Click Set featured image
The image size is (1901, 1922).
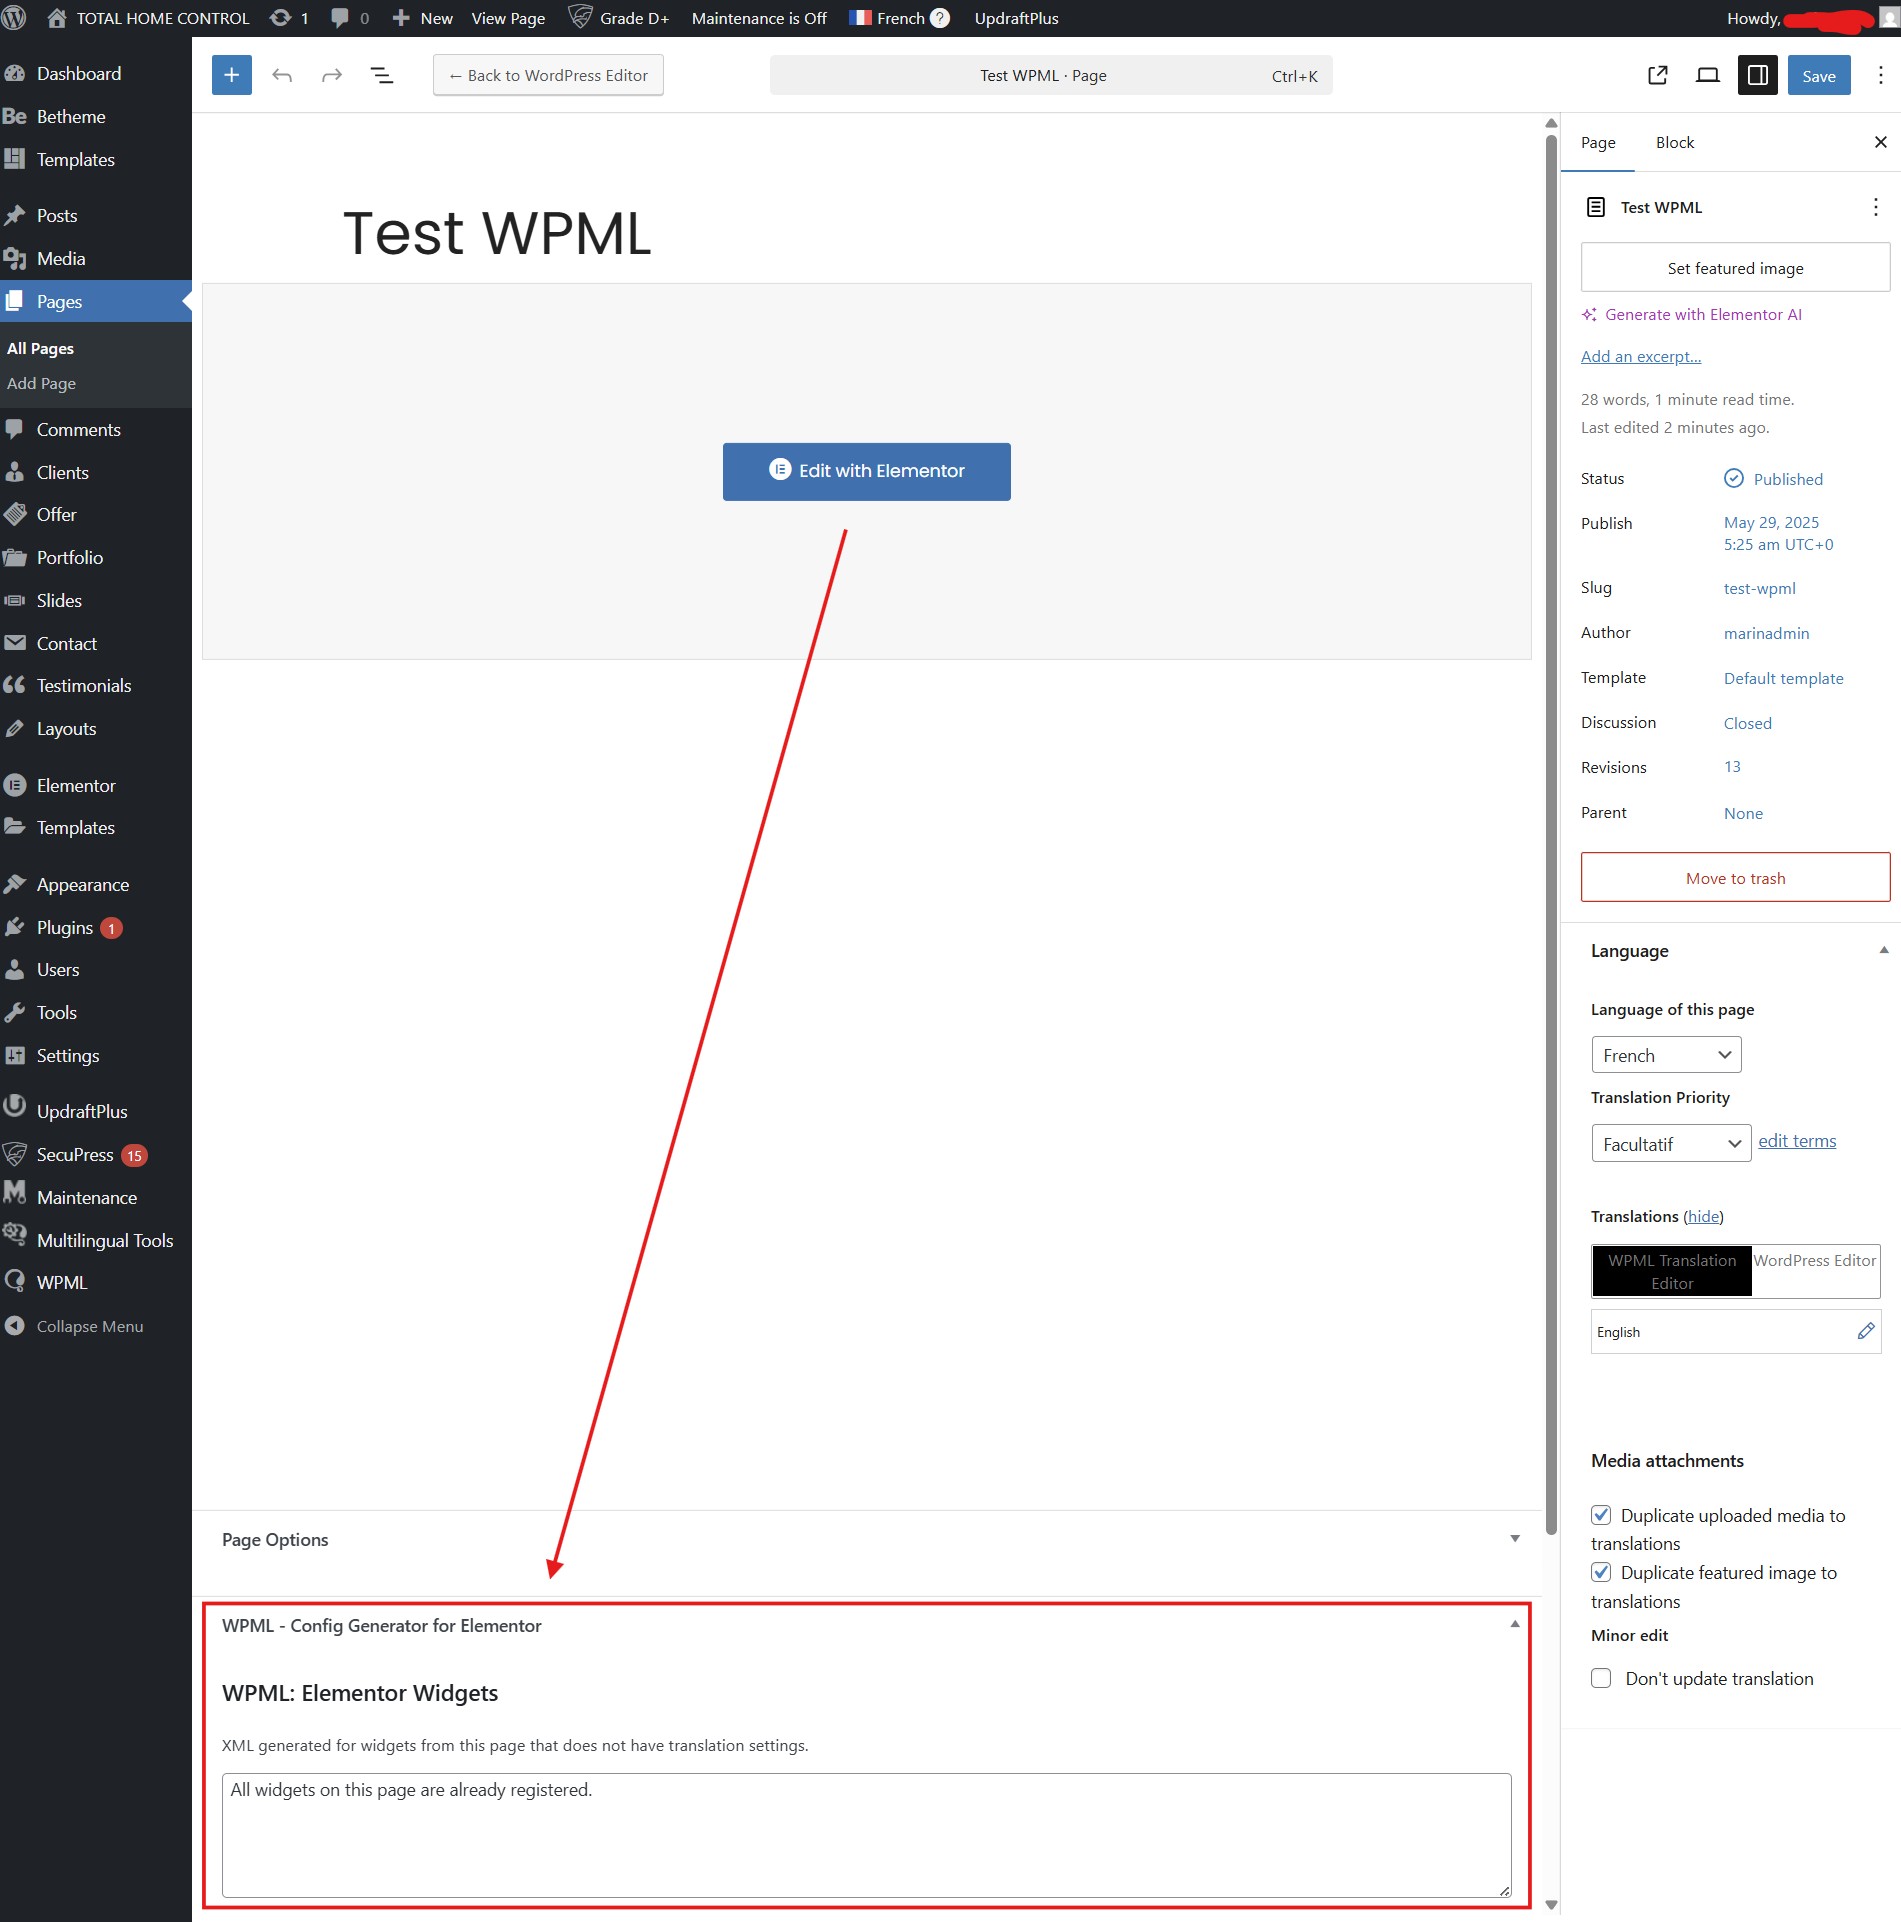pos(1734,268)
